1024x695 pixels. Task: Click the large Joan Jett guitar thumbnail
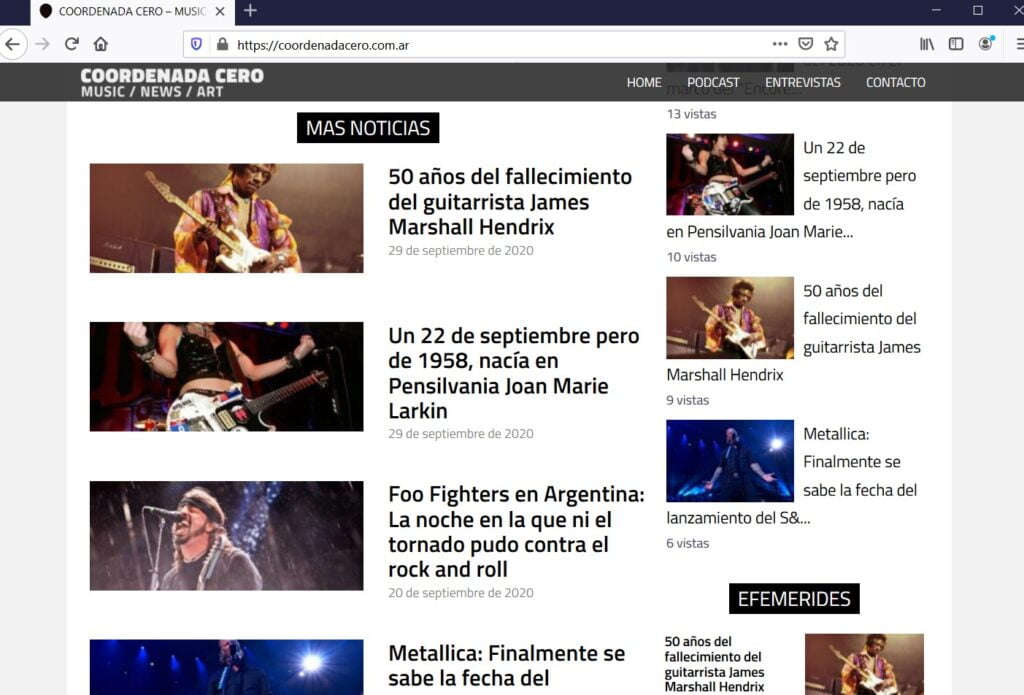click(x=227, y=376)
